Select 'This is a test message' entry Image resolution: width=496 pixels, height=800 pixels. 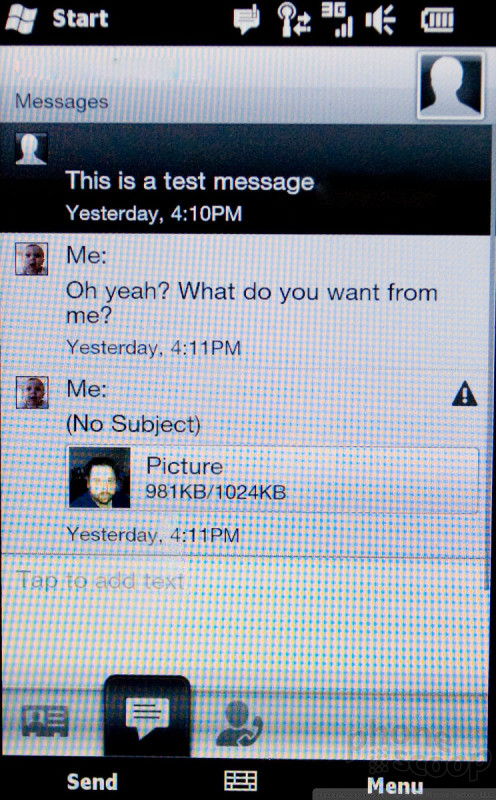coord(245,179)
